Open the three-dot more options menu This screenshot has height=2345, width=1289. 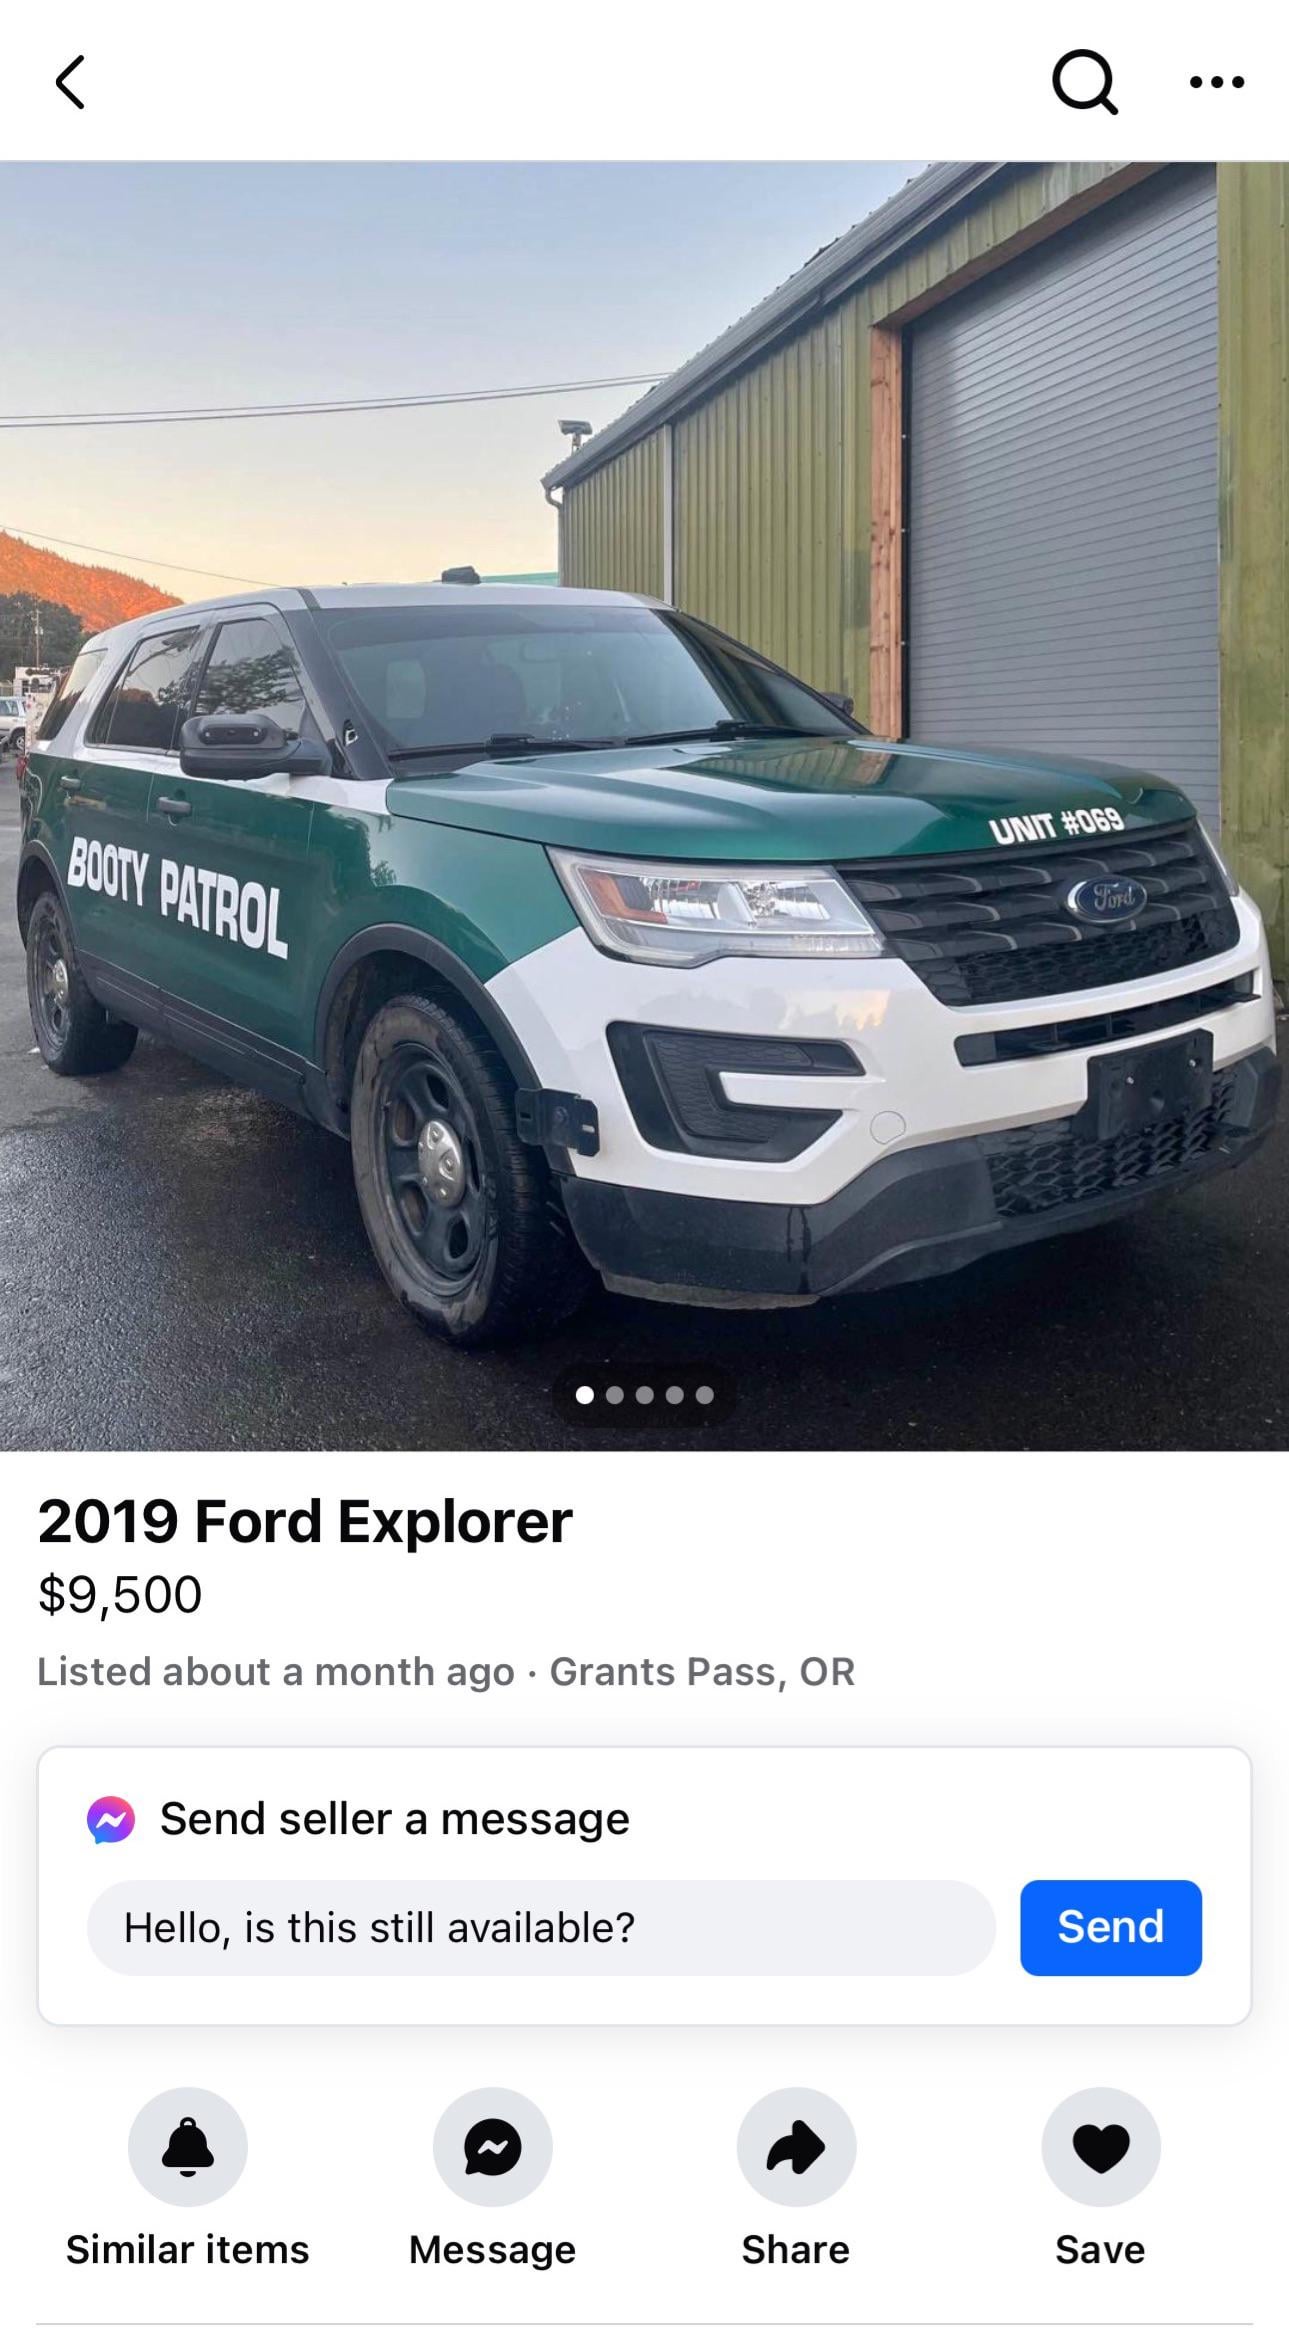click(1217, 82)
